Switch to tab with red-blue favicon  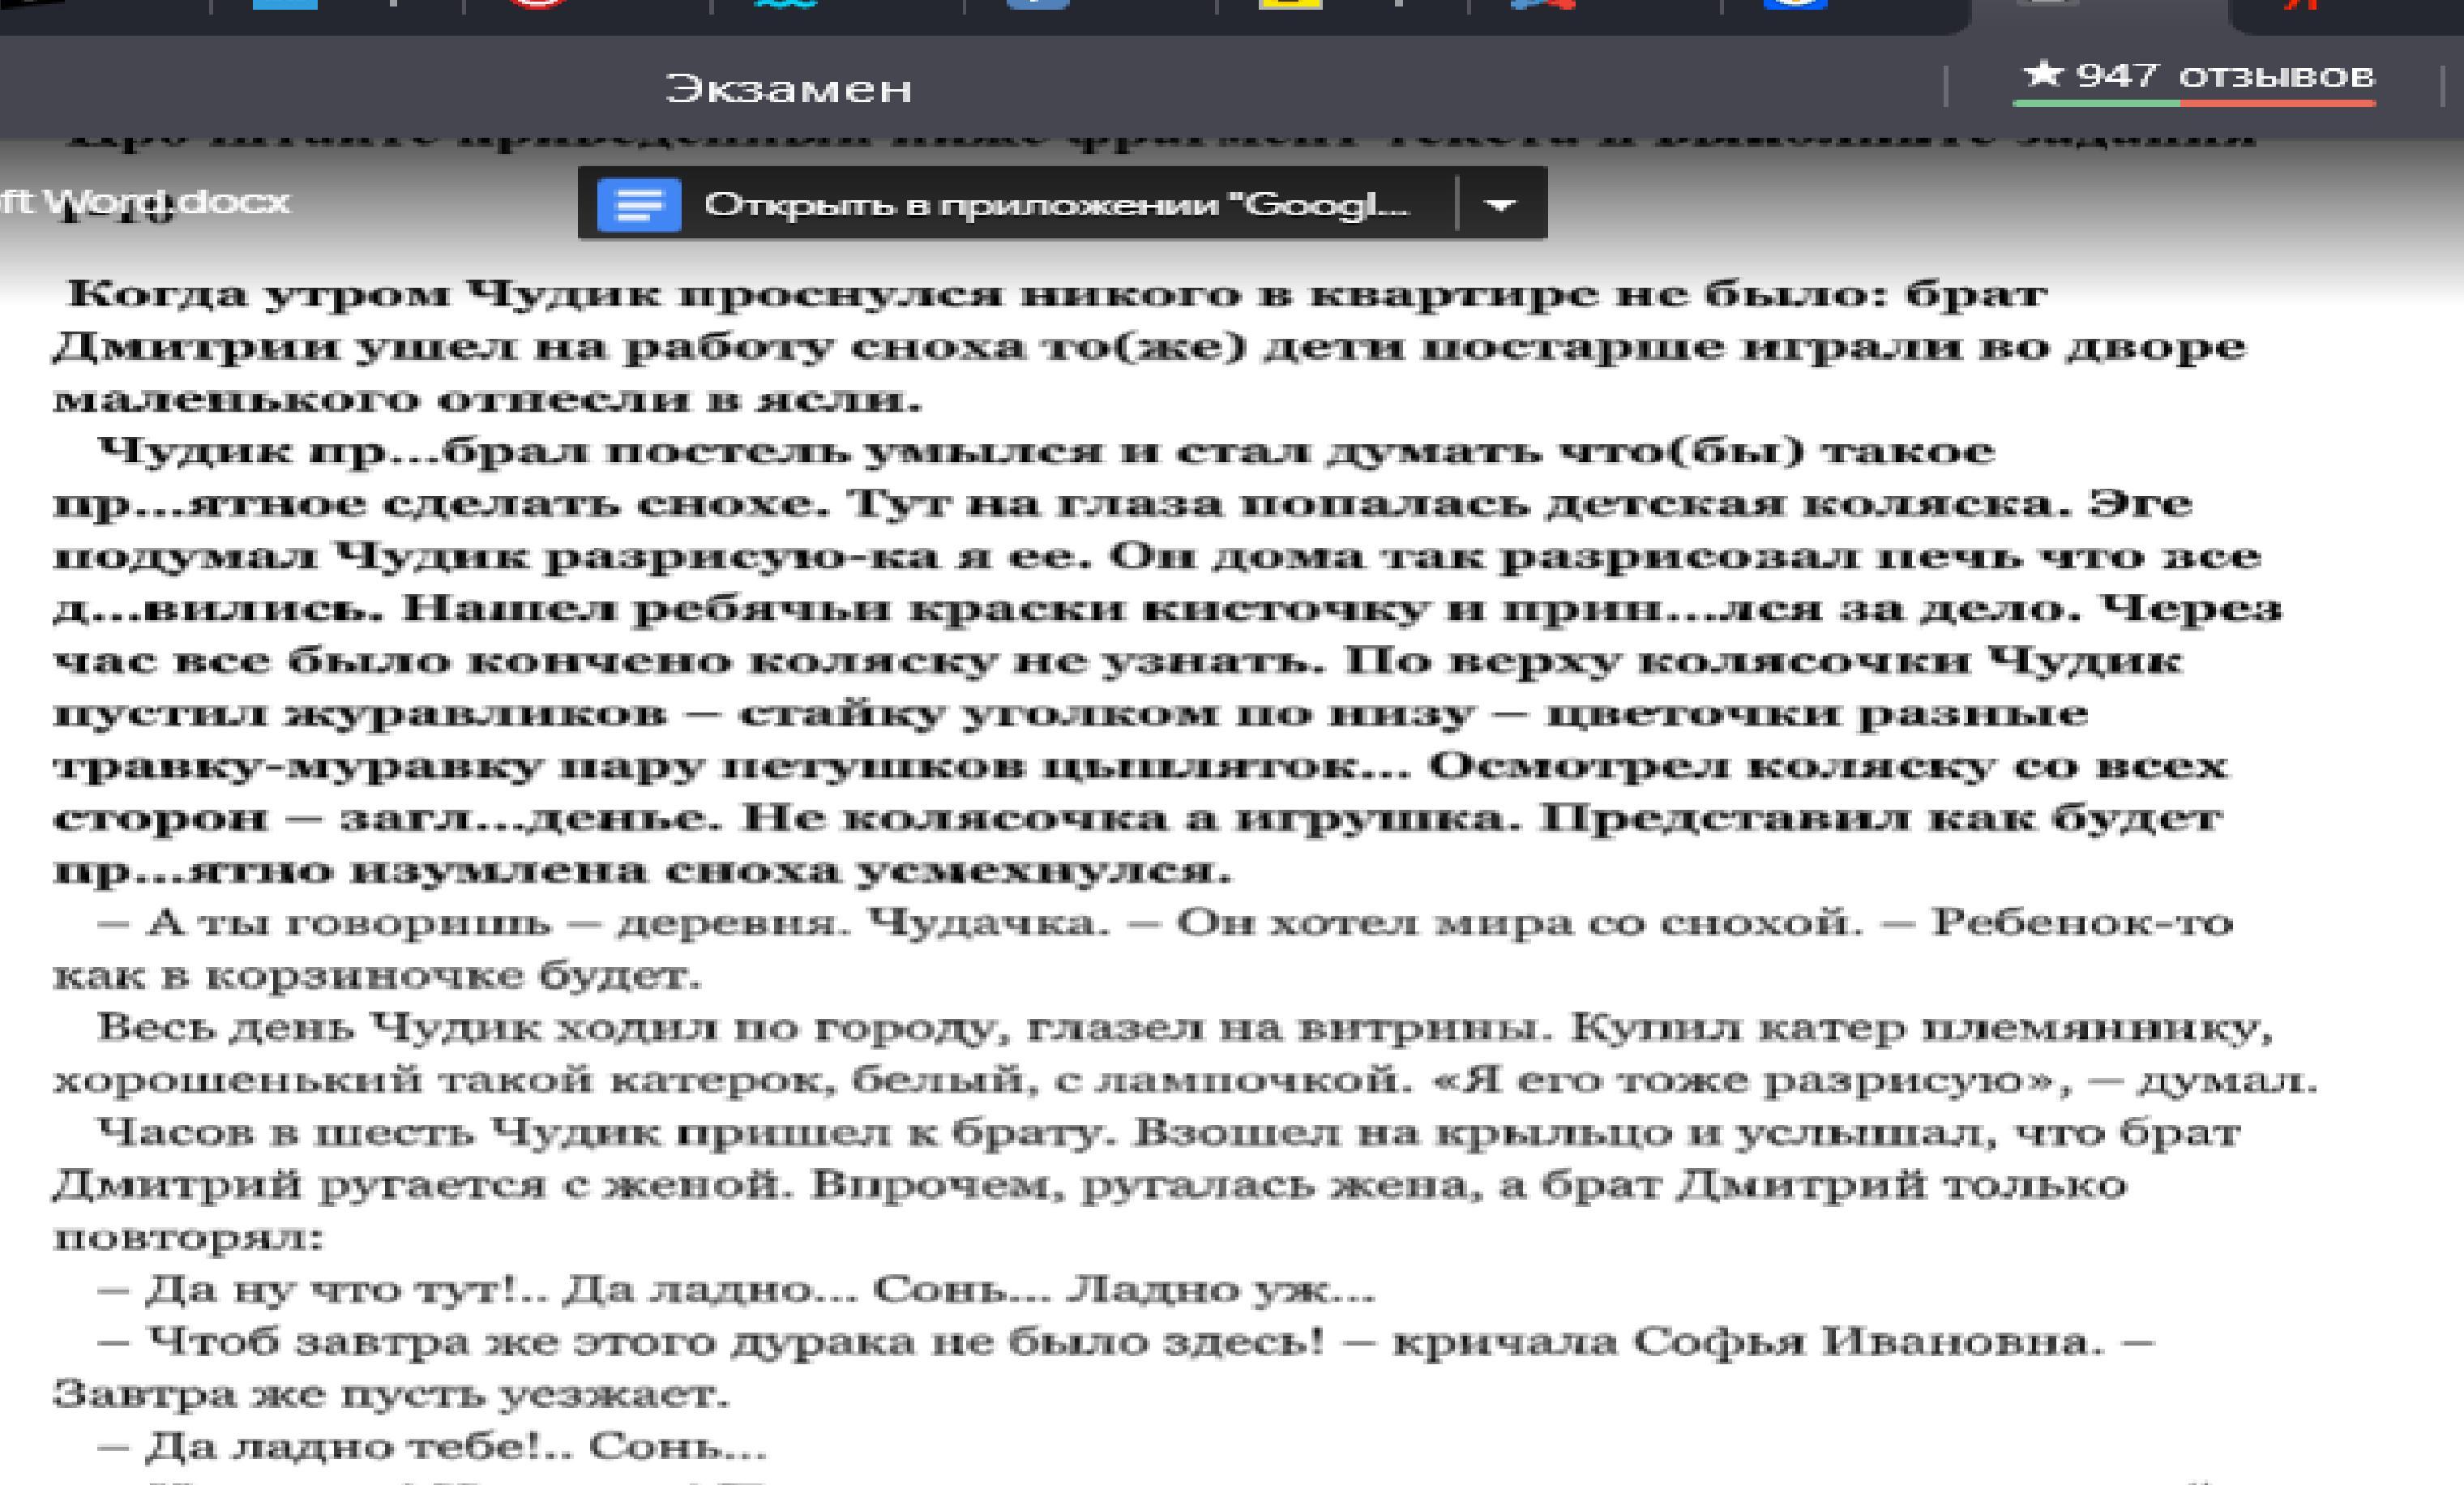point(1543,5)
